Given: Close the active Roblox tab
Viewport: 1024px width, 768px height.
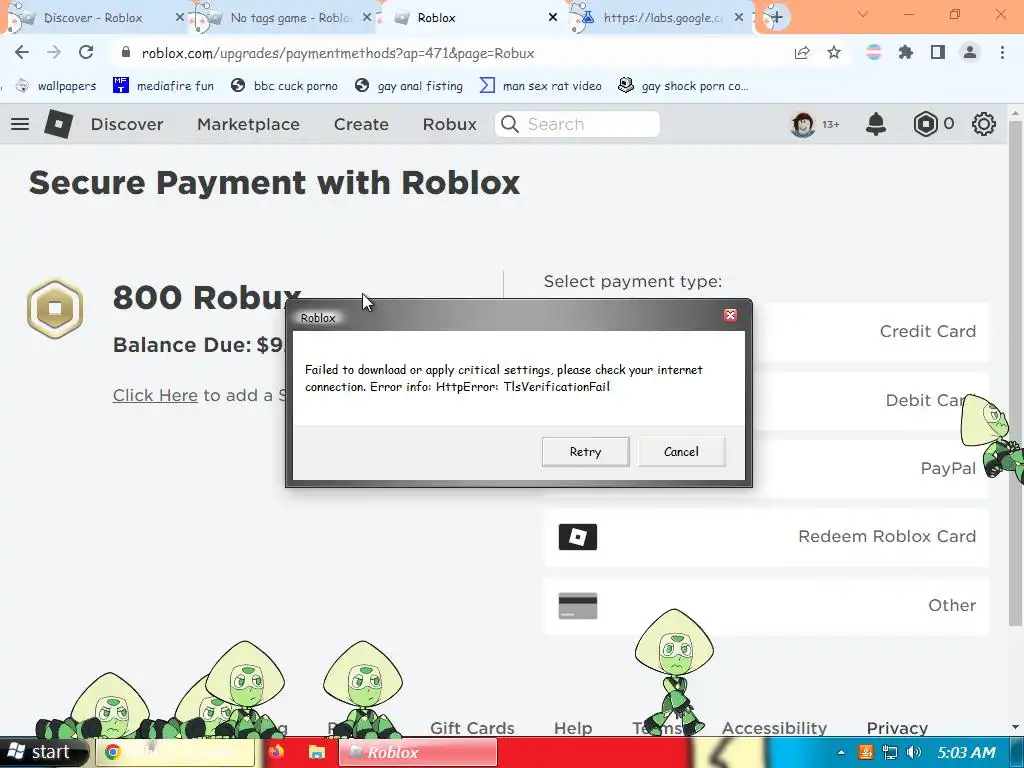Looking at the screenshot, I should pyautogui.click(x=552, y=18).
